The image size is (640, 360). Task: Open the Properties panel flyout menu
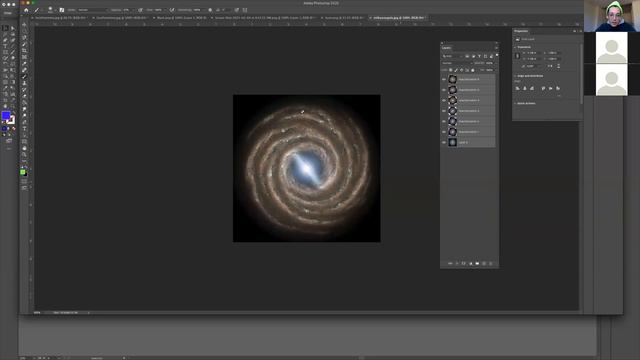pos(580,31)
